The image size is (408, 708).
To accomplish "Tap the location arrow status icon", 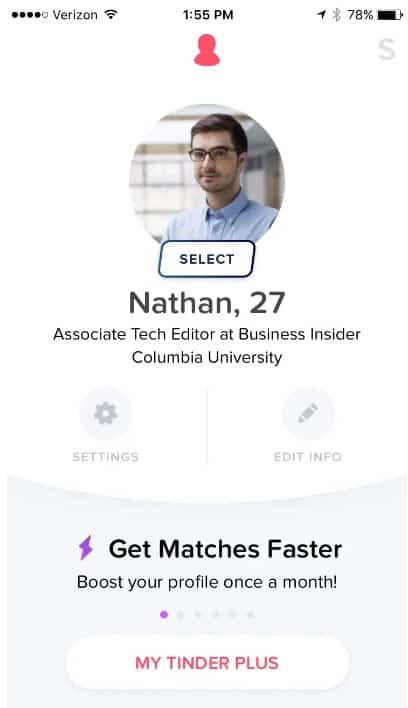I will 322,15.
